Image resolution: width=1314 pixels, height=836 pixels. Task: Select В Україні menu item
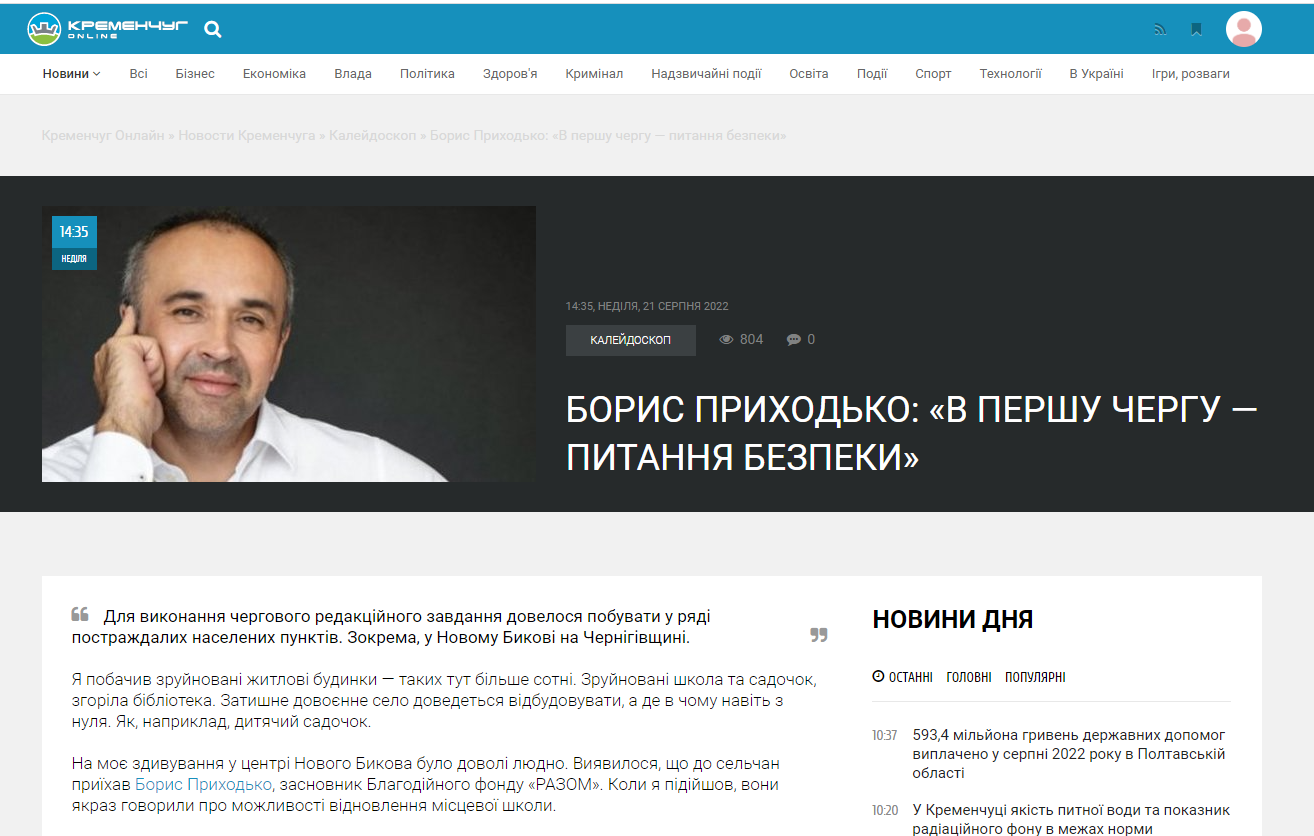coord(1096,74)
